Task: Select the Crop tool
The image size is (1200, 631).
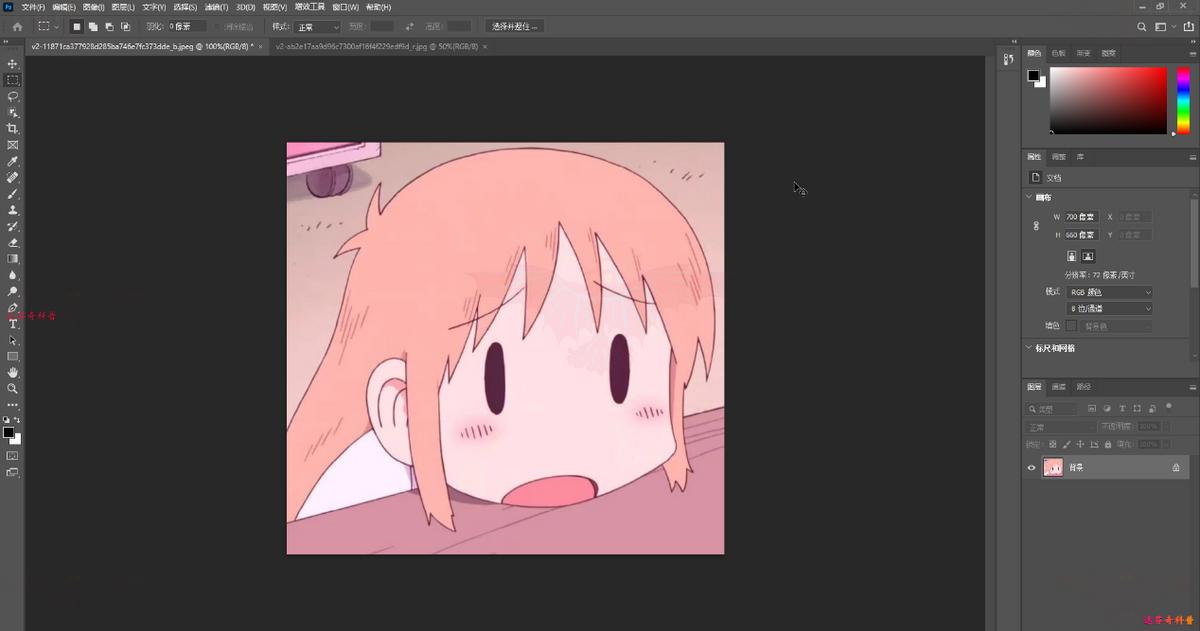Action: [x=13, y=129]
